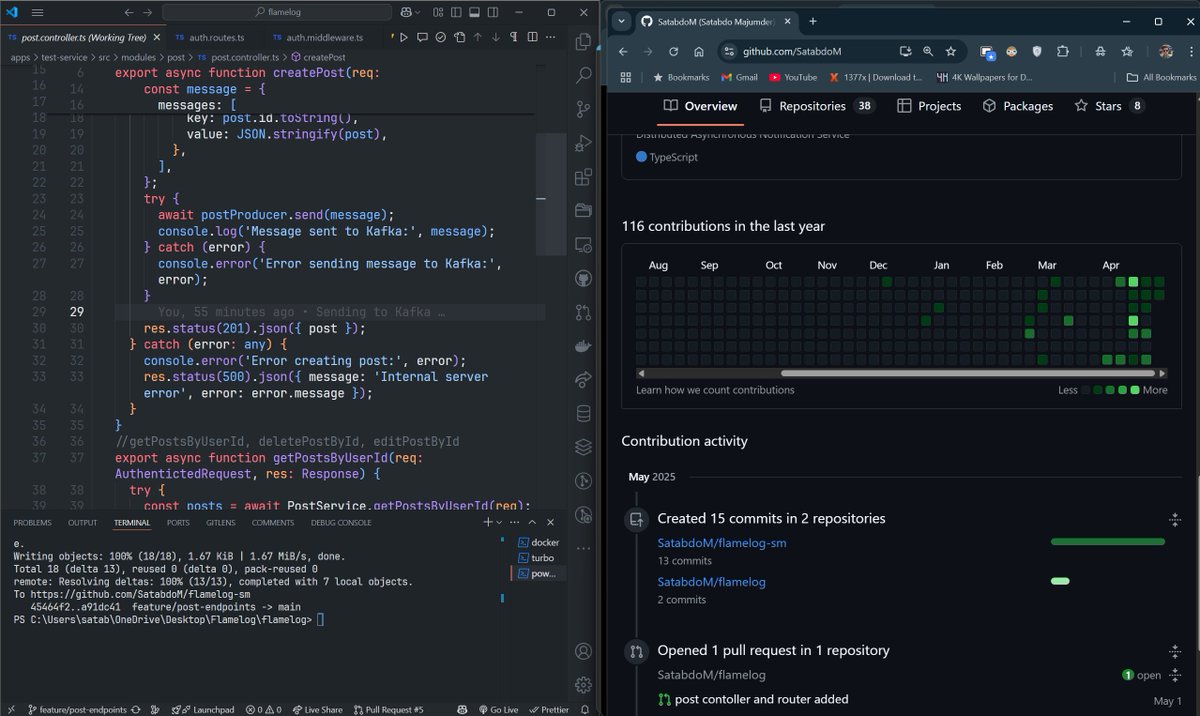The image size is (1200, 716).
Task: Open database icon in VS Code activity bar
Action: (x=584, y=414)
